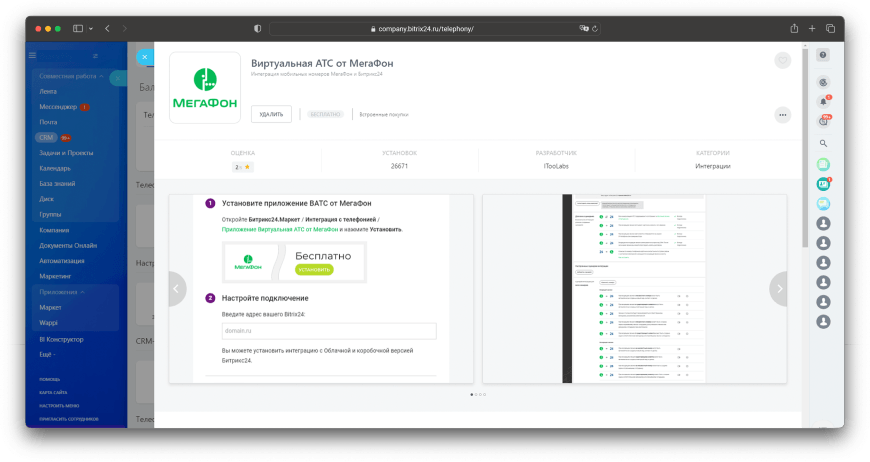
Task: Open the iTooLabs developer link
Action: click(556, 166)
